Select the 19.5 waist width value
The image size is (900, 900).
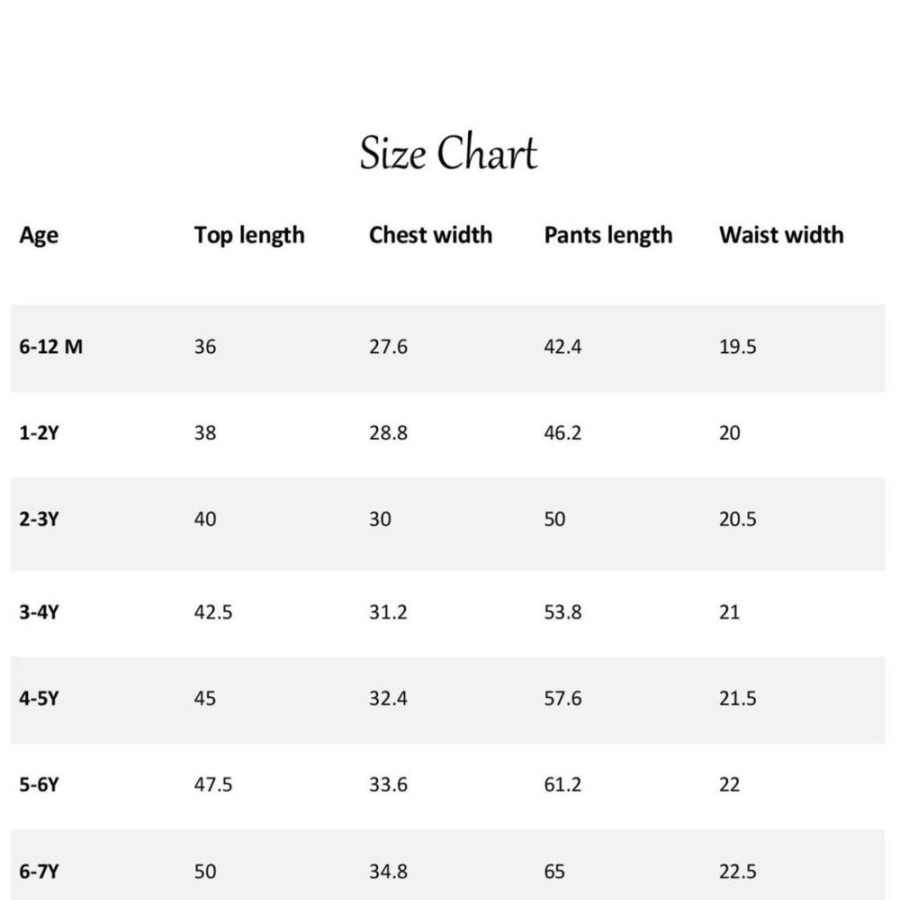coord(738,347)
